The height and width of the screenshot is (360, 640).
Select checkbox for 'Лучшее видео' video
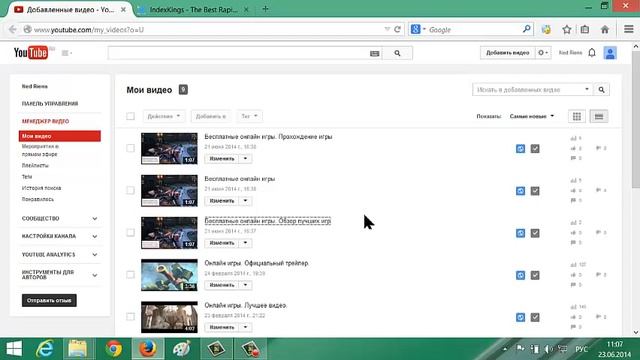pyautogui.click(x=130, y=316)
